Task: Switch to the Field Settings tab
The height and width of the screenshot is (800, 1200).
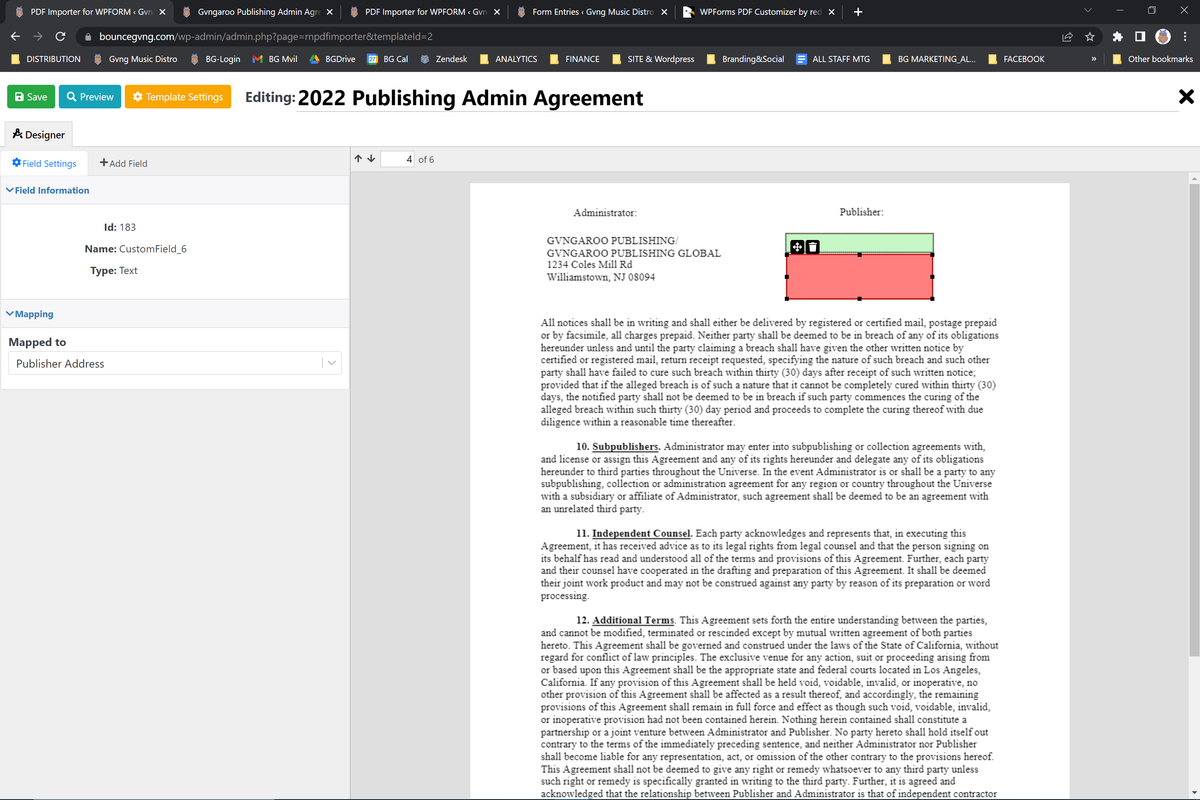Action: [x=44, y=163]
